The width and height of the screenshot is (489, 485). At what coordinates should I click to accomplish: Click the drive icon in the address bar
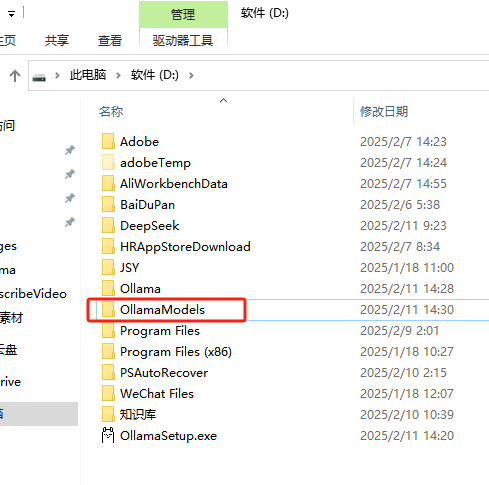click(x=39, y=78)
